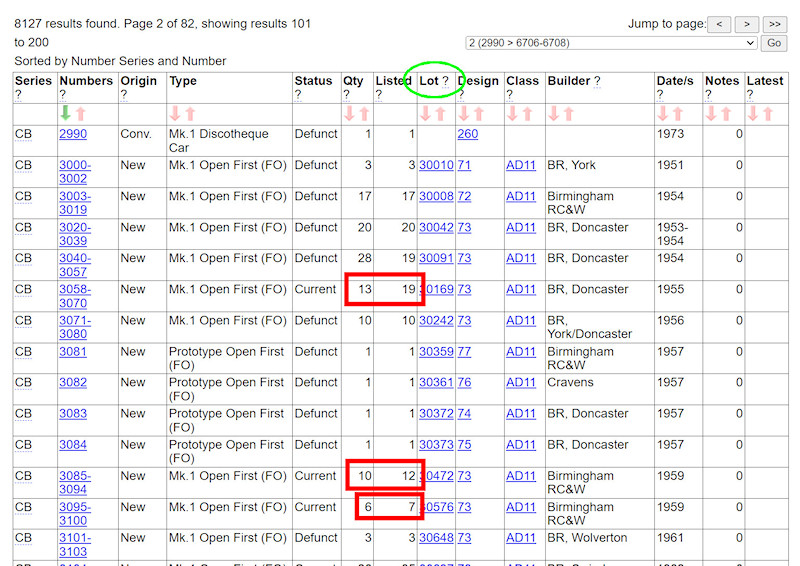Screen dimensions: 800x566
Task: Sort Date/s column descending with down arrow
Action: coord(664,114)
